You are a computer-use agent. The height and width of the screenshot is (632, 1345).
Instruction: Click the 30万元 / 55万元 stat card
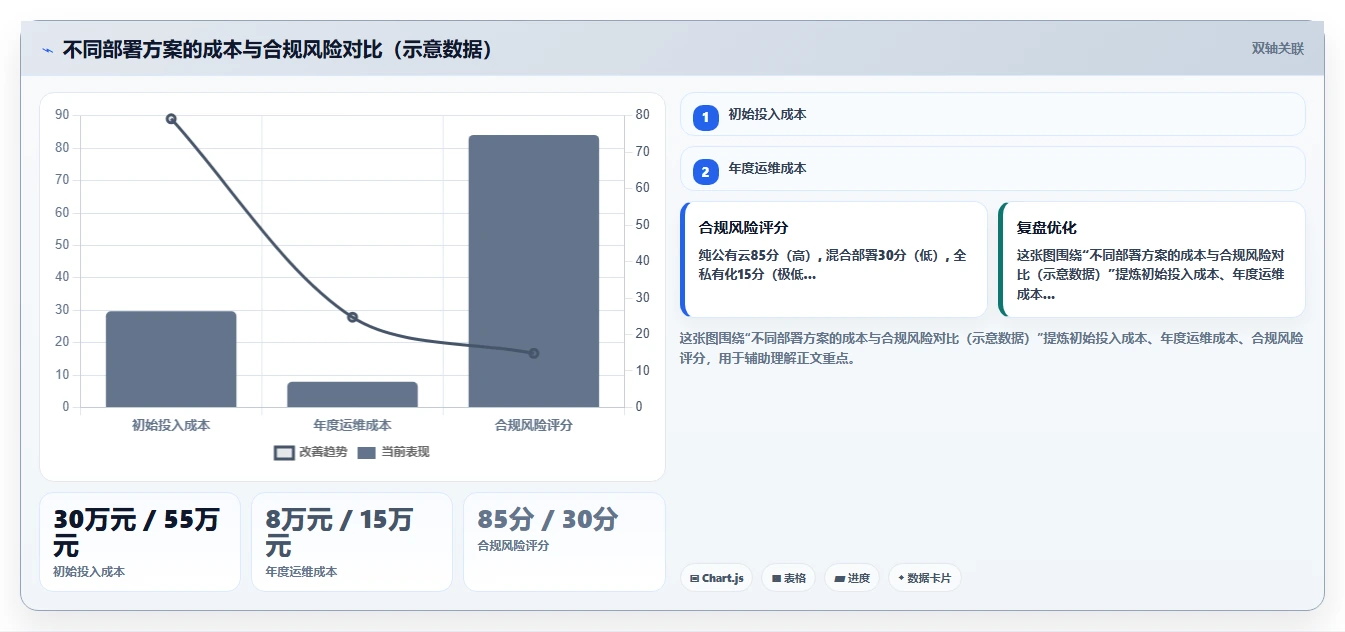[x=140, y=542]
